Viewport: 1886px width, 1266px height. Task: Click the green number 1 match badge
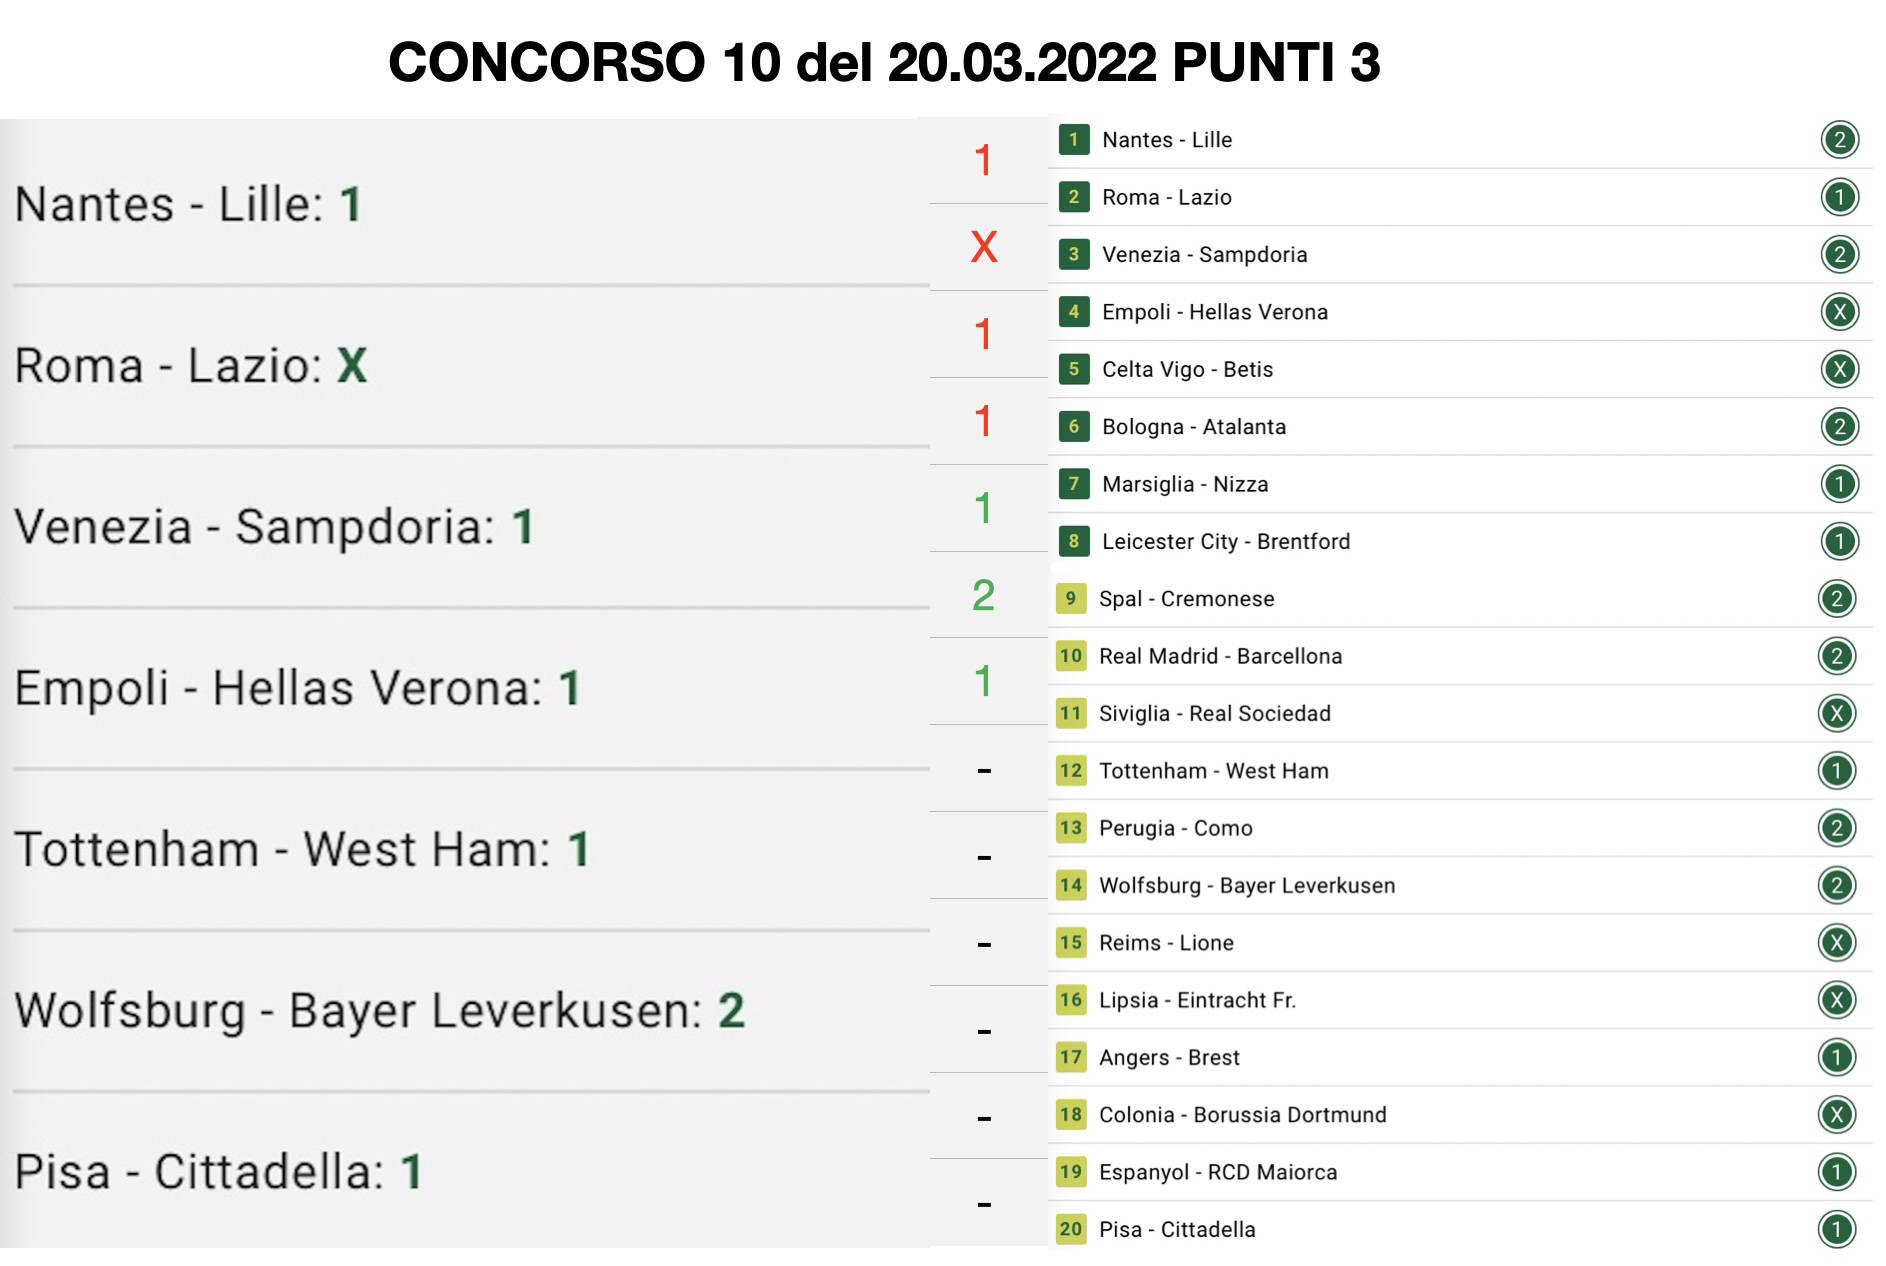tap(1073, 140)
